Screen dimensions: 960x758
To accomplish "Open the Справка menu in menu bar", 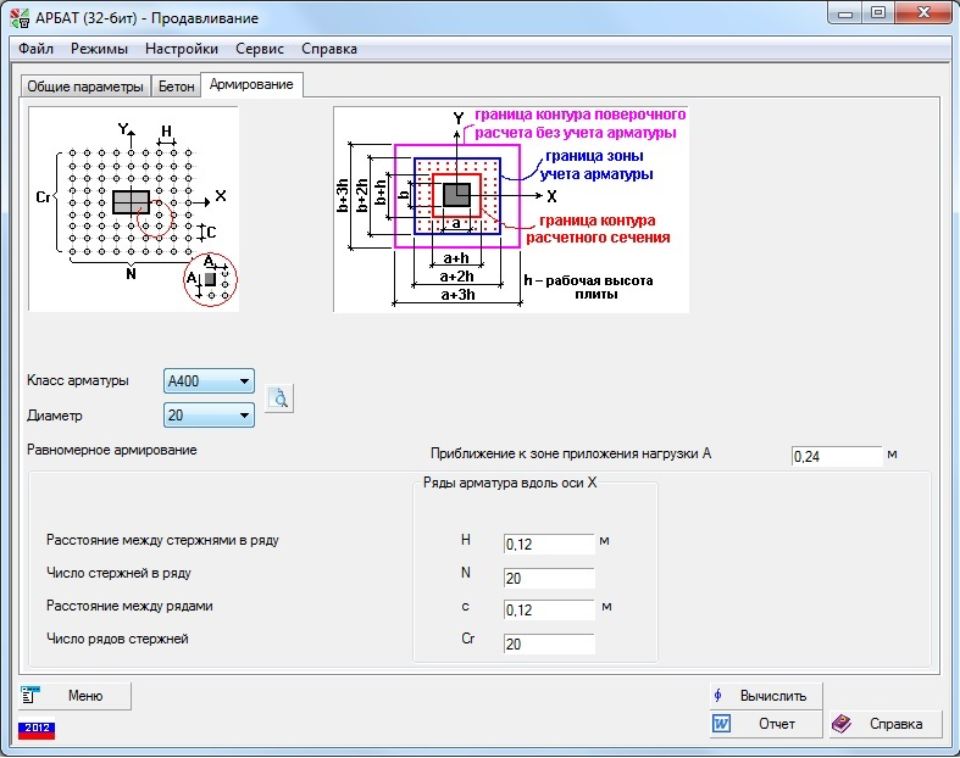I will pyautogui.click(x=329, y=48).
